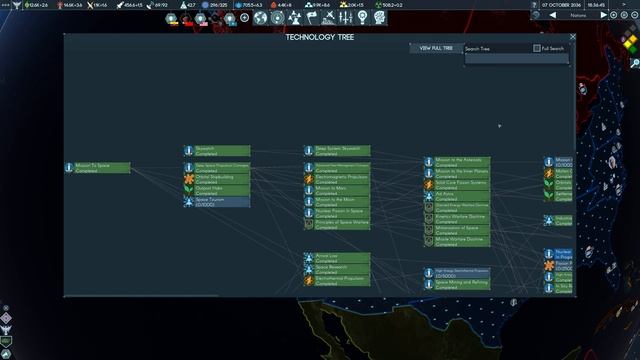Click the question mark help icon
Screen dimensions: 640x360
click(x=534, y=5)
